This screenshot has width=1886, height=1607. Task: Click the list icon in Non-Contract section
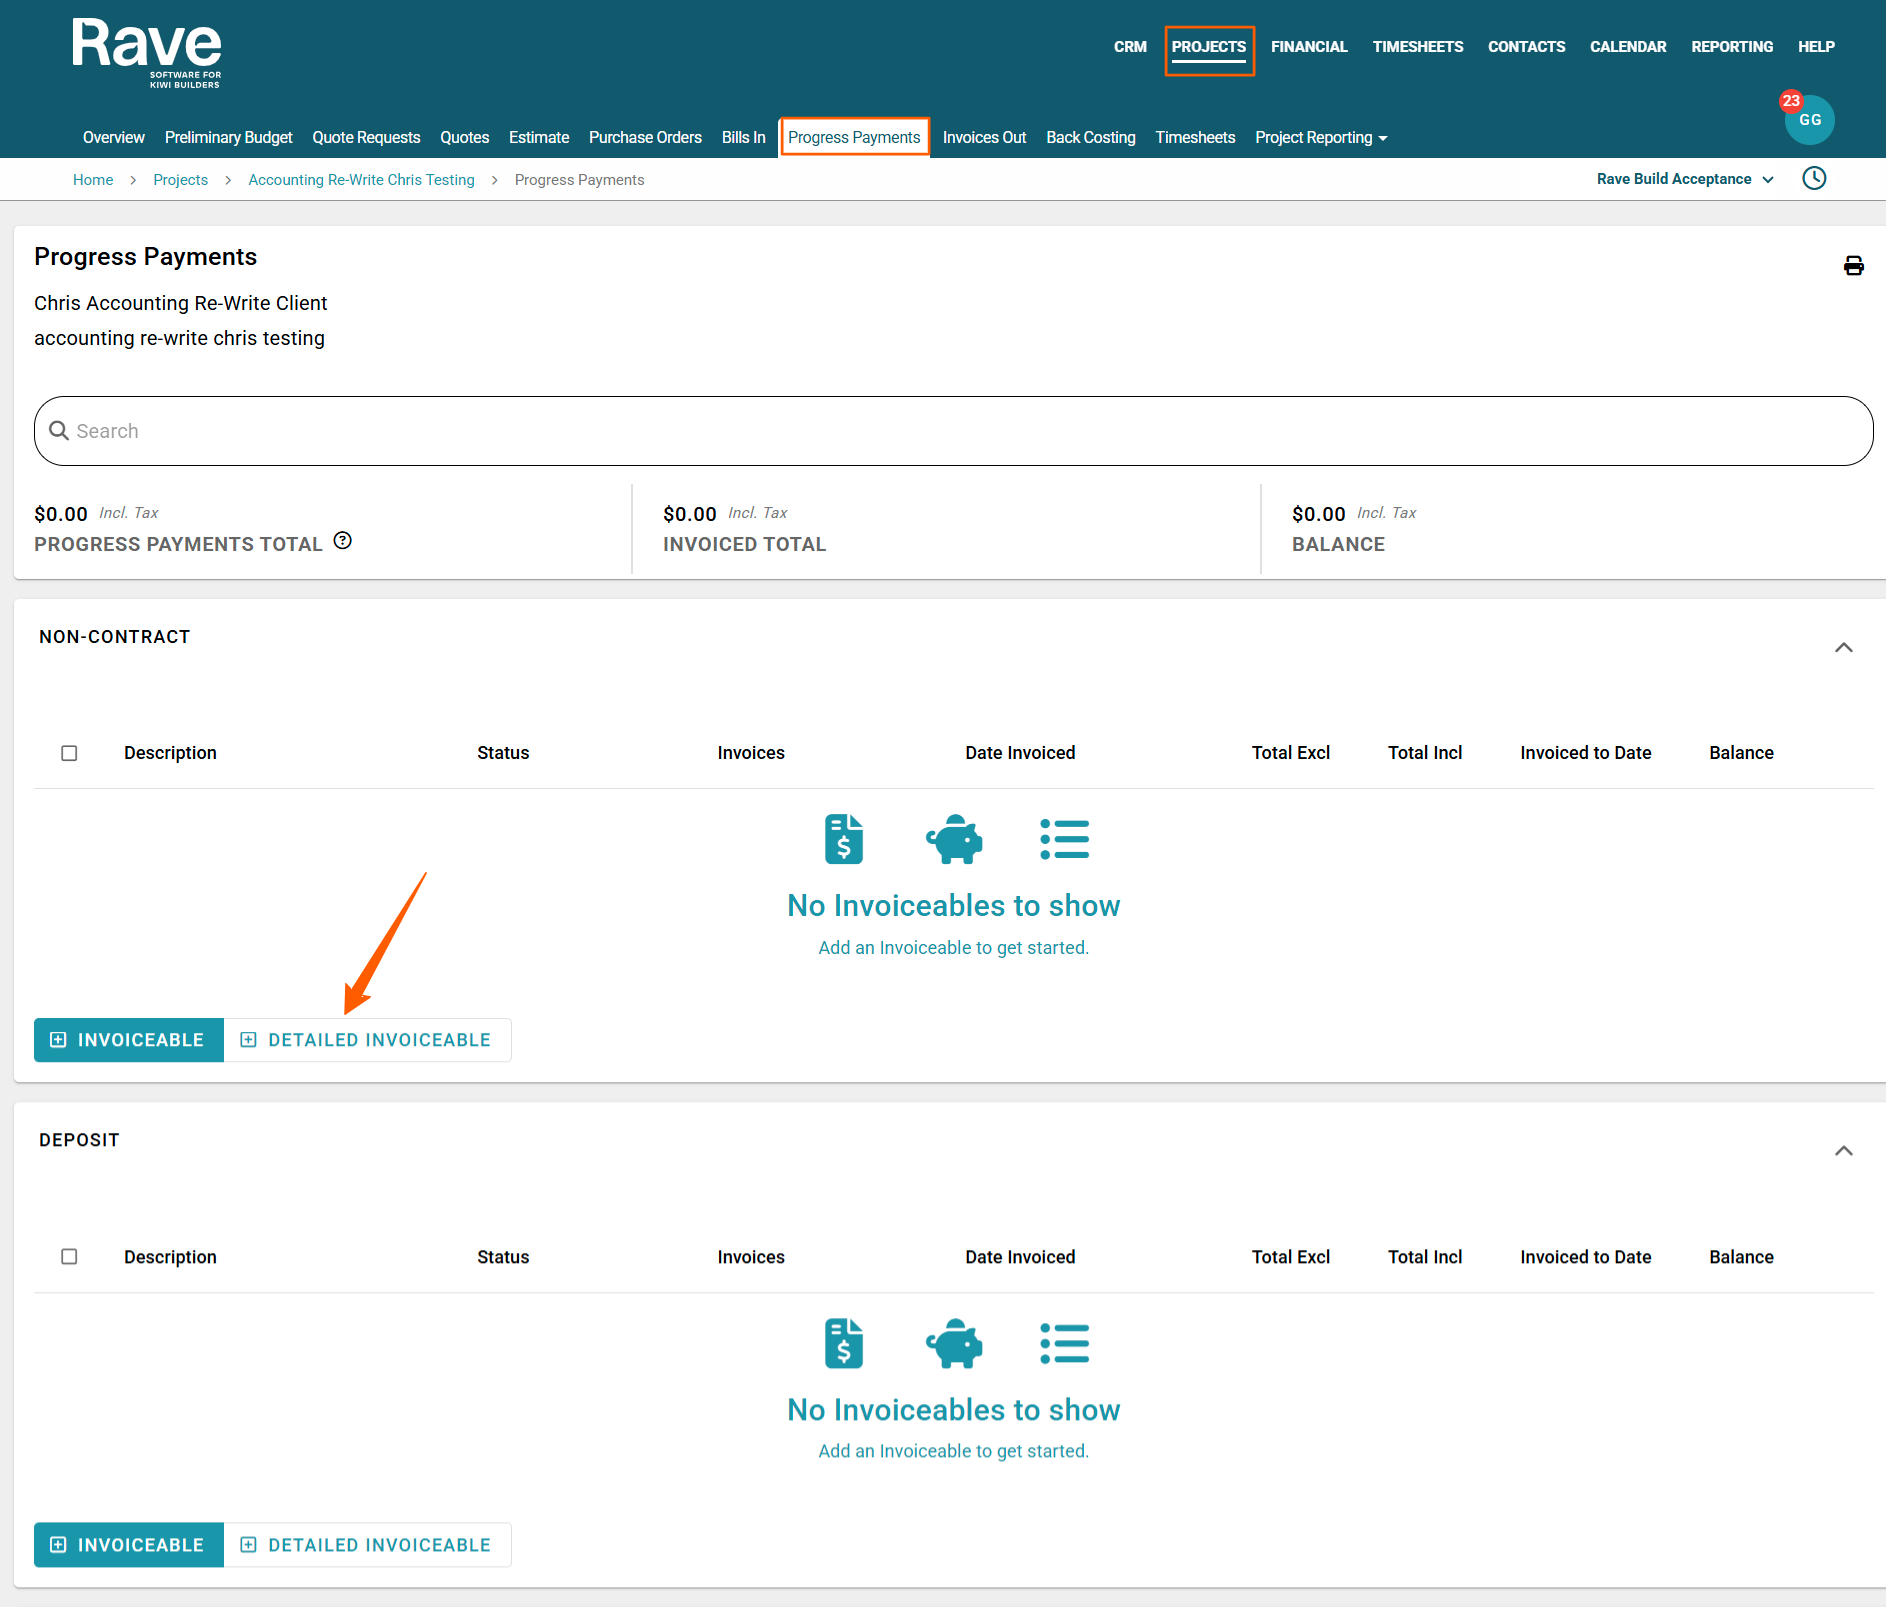pos(1064,839)
